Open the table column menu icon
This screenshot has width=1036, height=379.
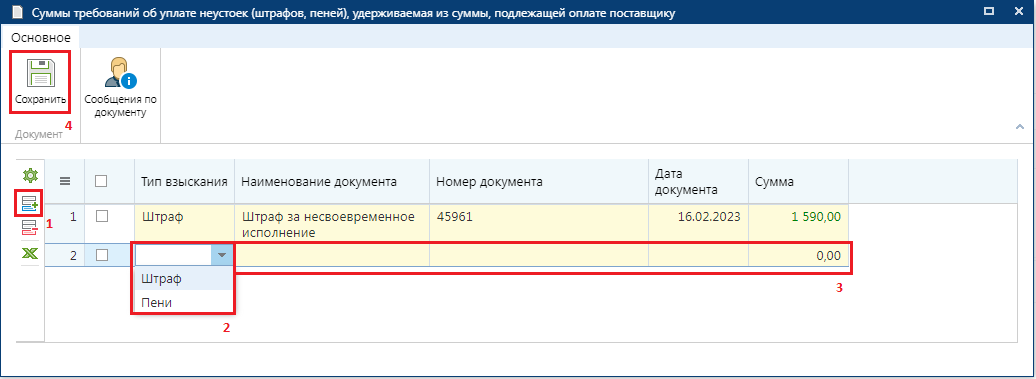pyautogui.click(x=65, y=182)
